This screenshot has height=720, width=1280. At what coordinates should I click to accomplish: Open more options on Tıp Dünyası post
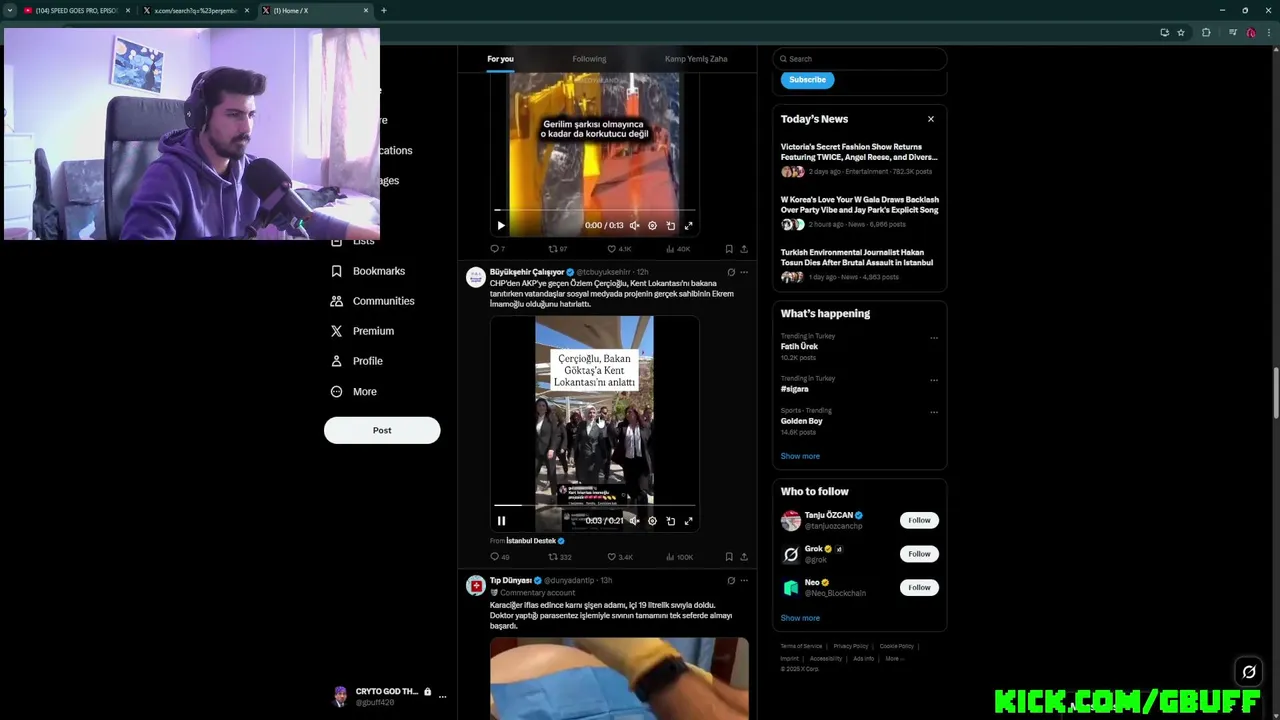click(x=743, y=580)
